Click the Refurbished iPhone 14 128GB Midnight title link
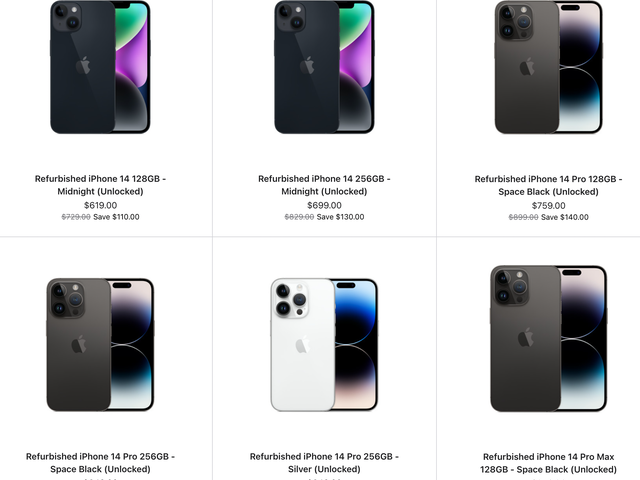The image size is (640, 480). (x=100, y=185)
